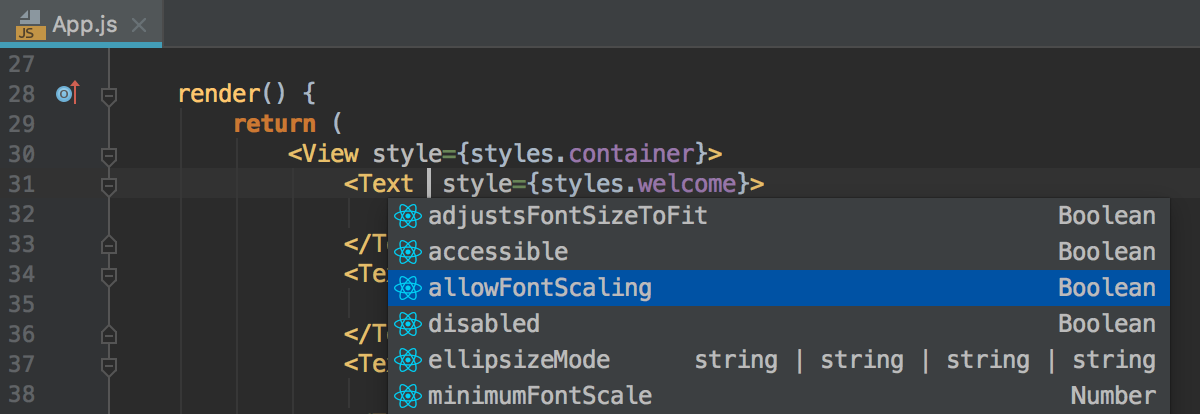Click the React icon beside minimumFontScale
Screen dimensions: 1200x414
[406, 396]
